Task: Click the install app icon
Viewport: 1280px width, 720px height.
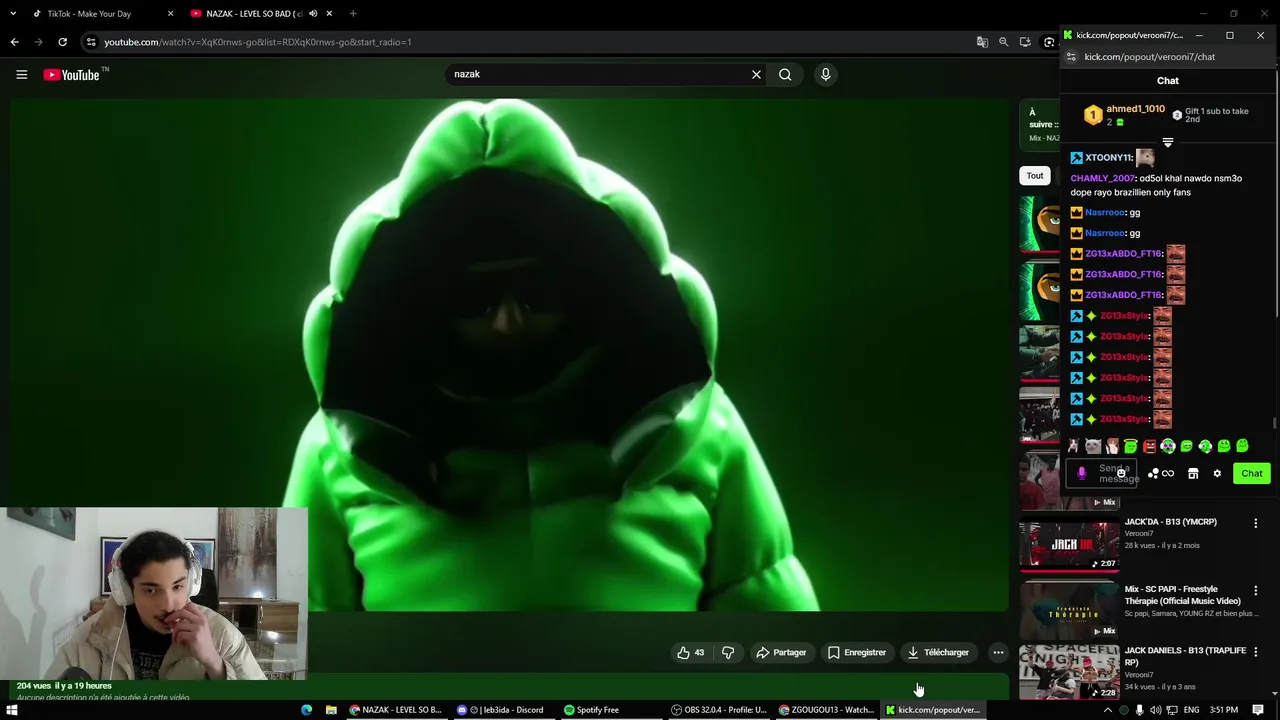Action: (x=1025, y=42)
